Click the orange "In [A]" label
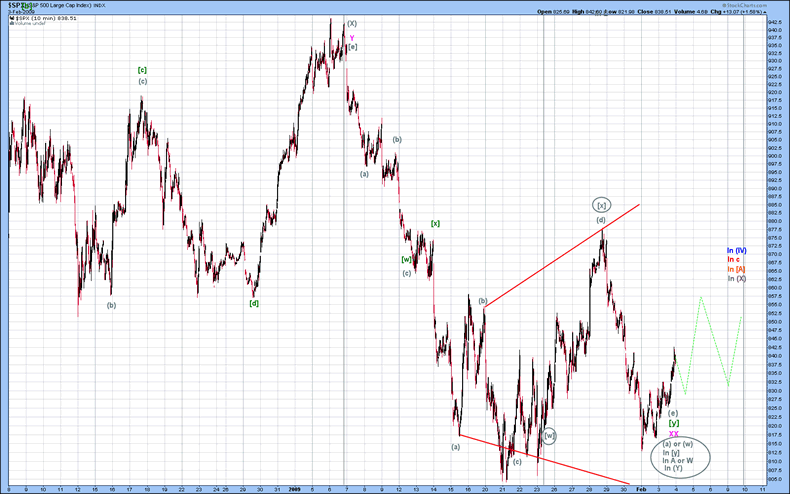This screenshot has height=494, width=790. click(736, 269)
